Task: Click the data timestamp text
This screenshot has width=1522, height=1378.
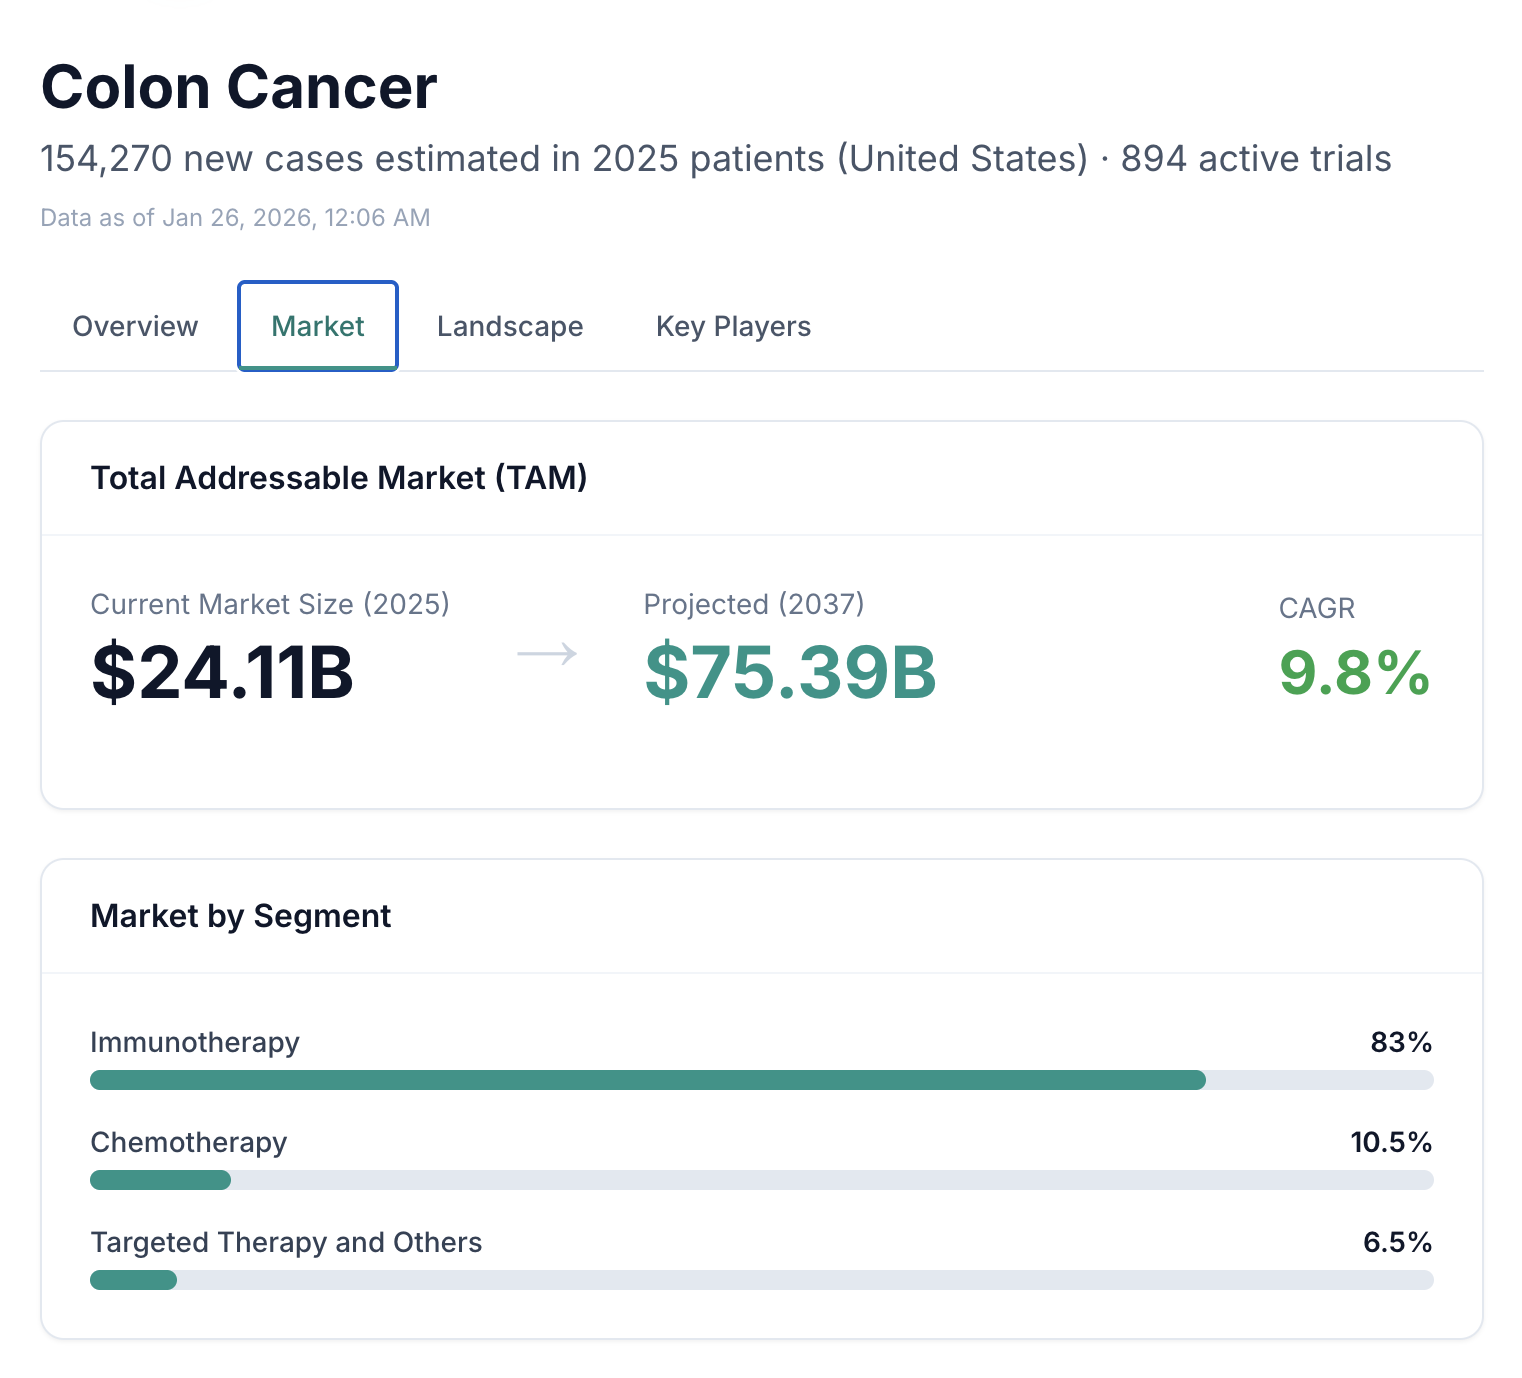Action: point(235,217)
